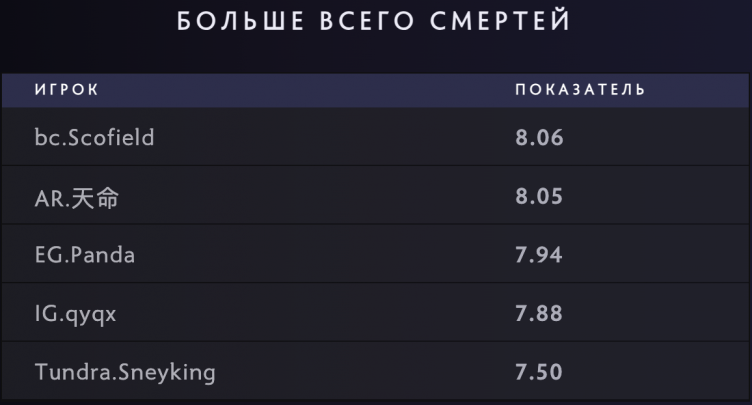
Task: Select the player name AR.天命
Action: (77, 197)
